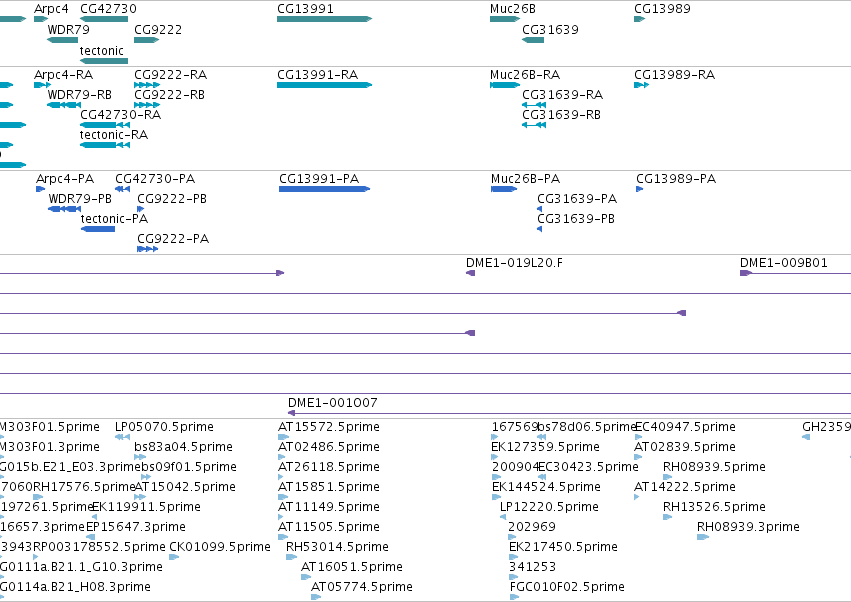Select the CG13989 gene label

(662, 9)
